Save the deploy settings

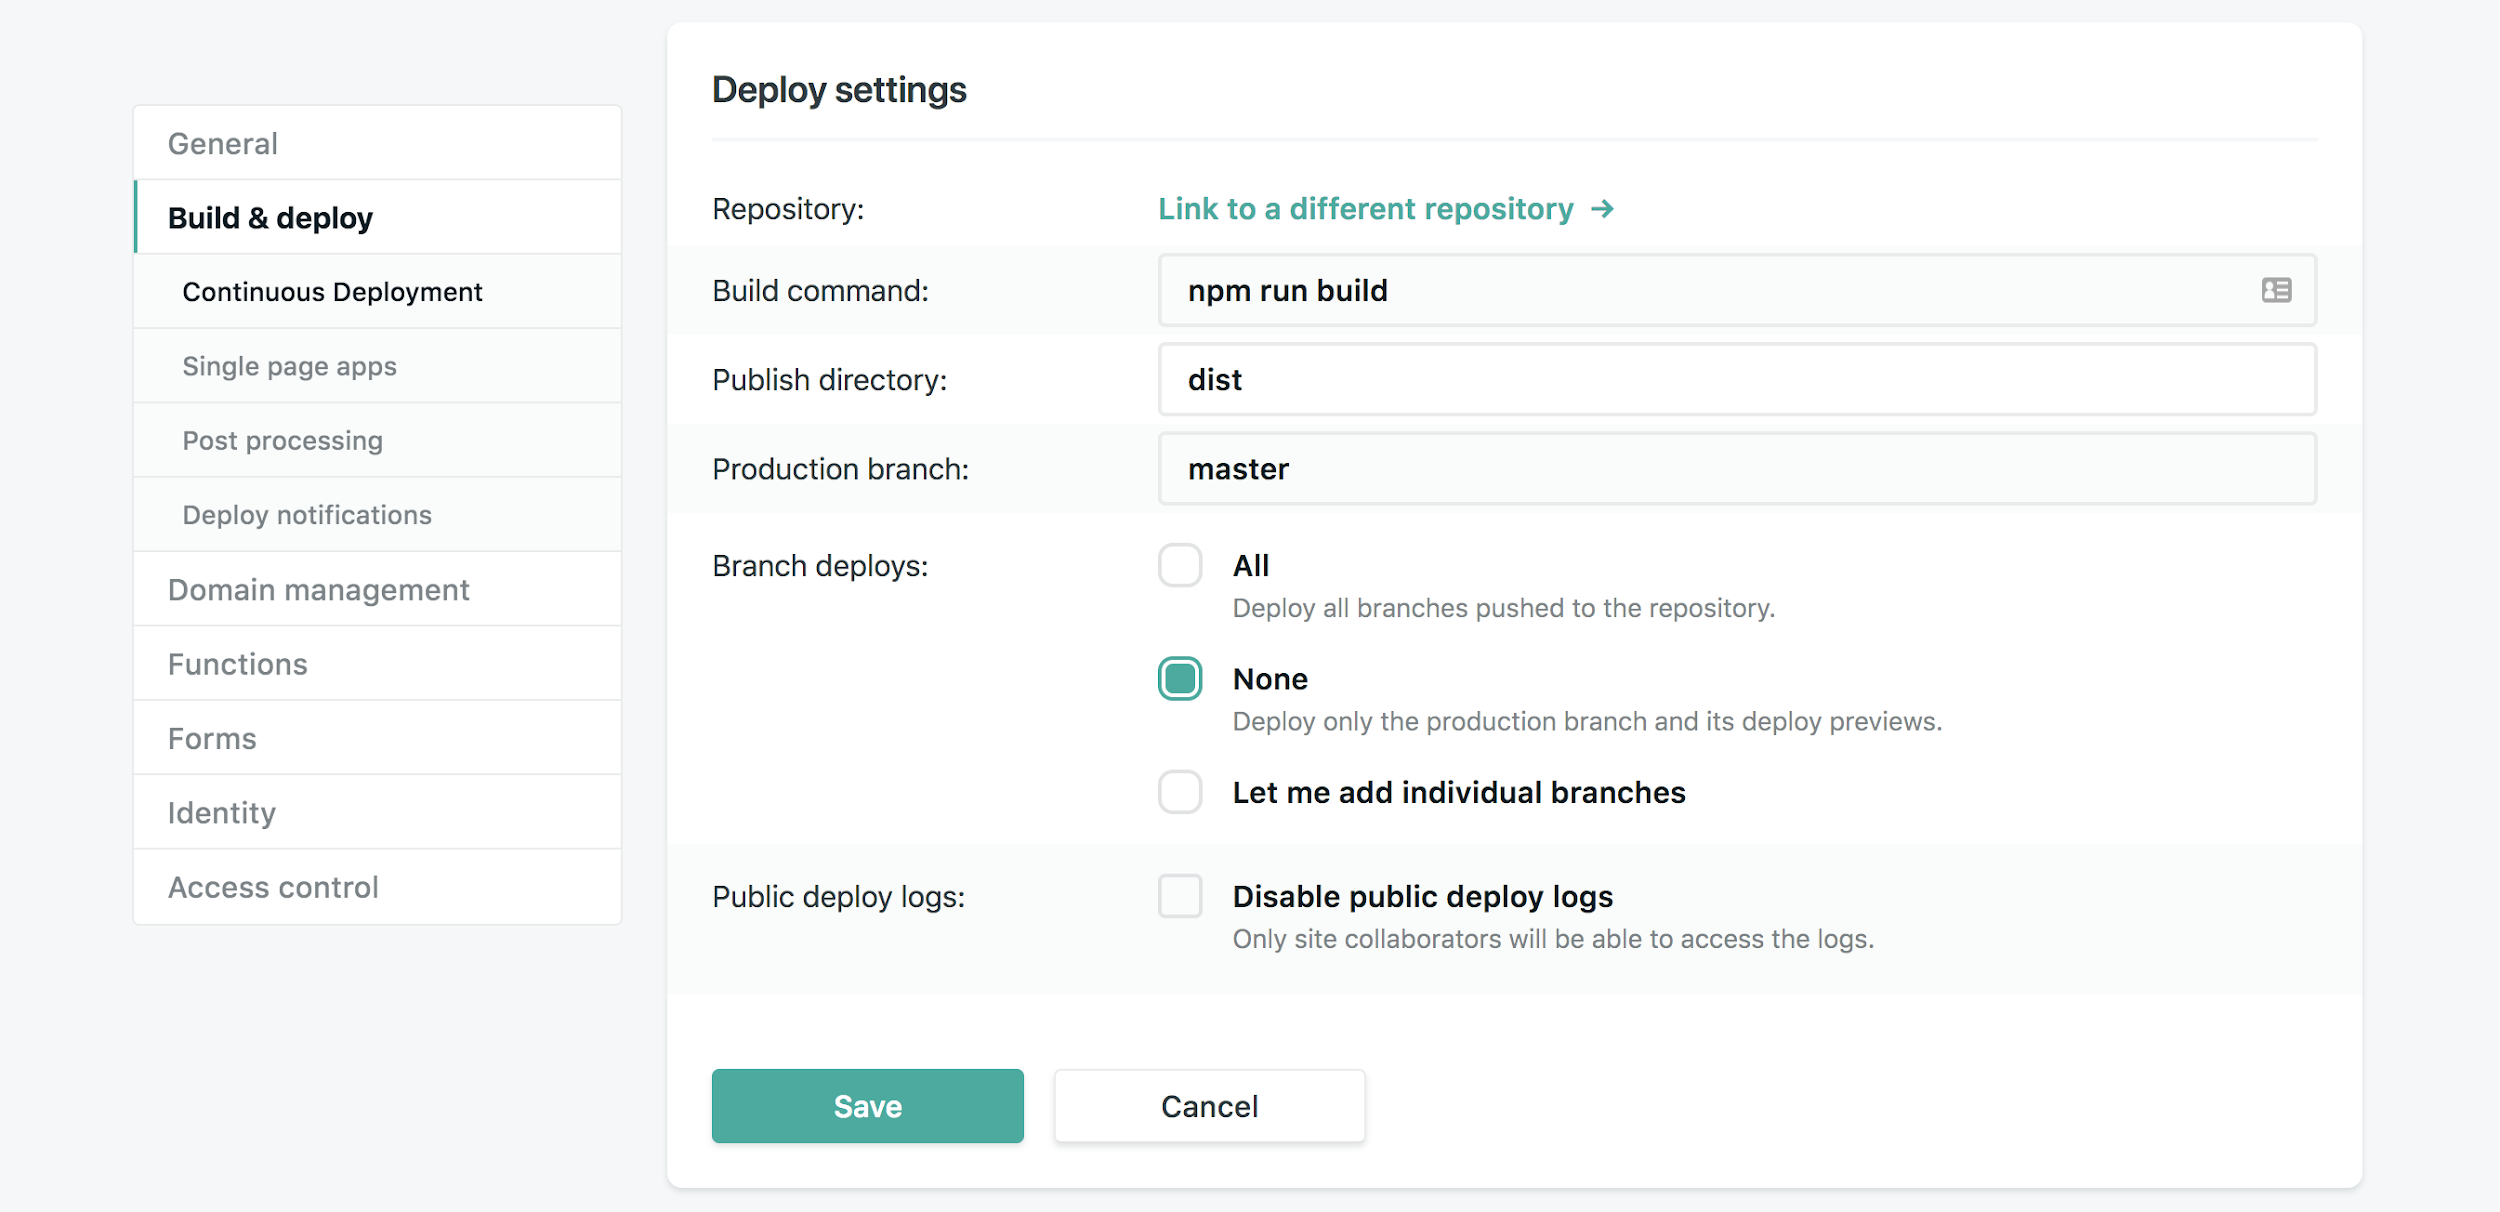[867, 1106]
